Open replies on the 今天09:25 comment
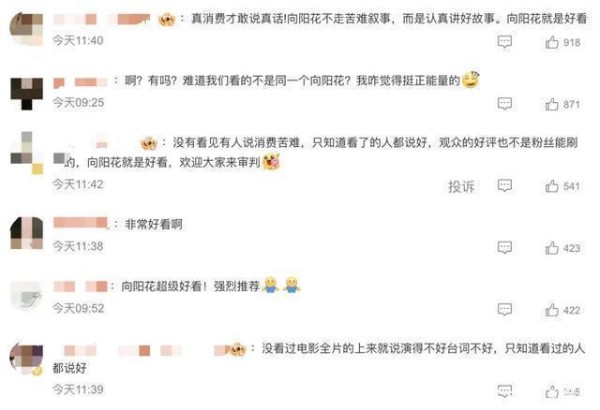Image resolution: width=600 pixels, height=410 pixels. coord(504,104)
